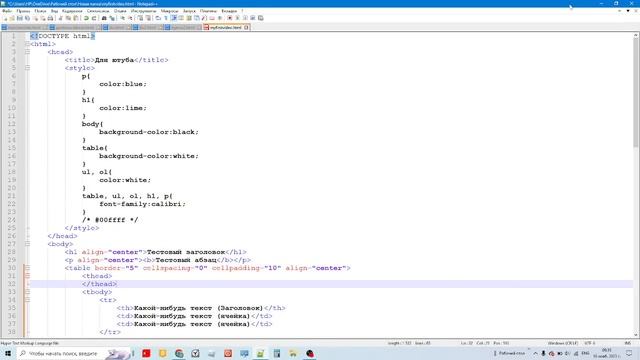The height and width of the screenshot is (360, 640).
Task: Click the Stop Recording macro icon
Action: coord(237,18)
